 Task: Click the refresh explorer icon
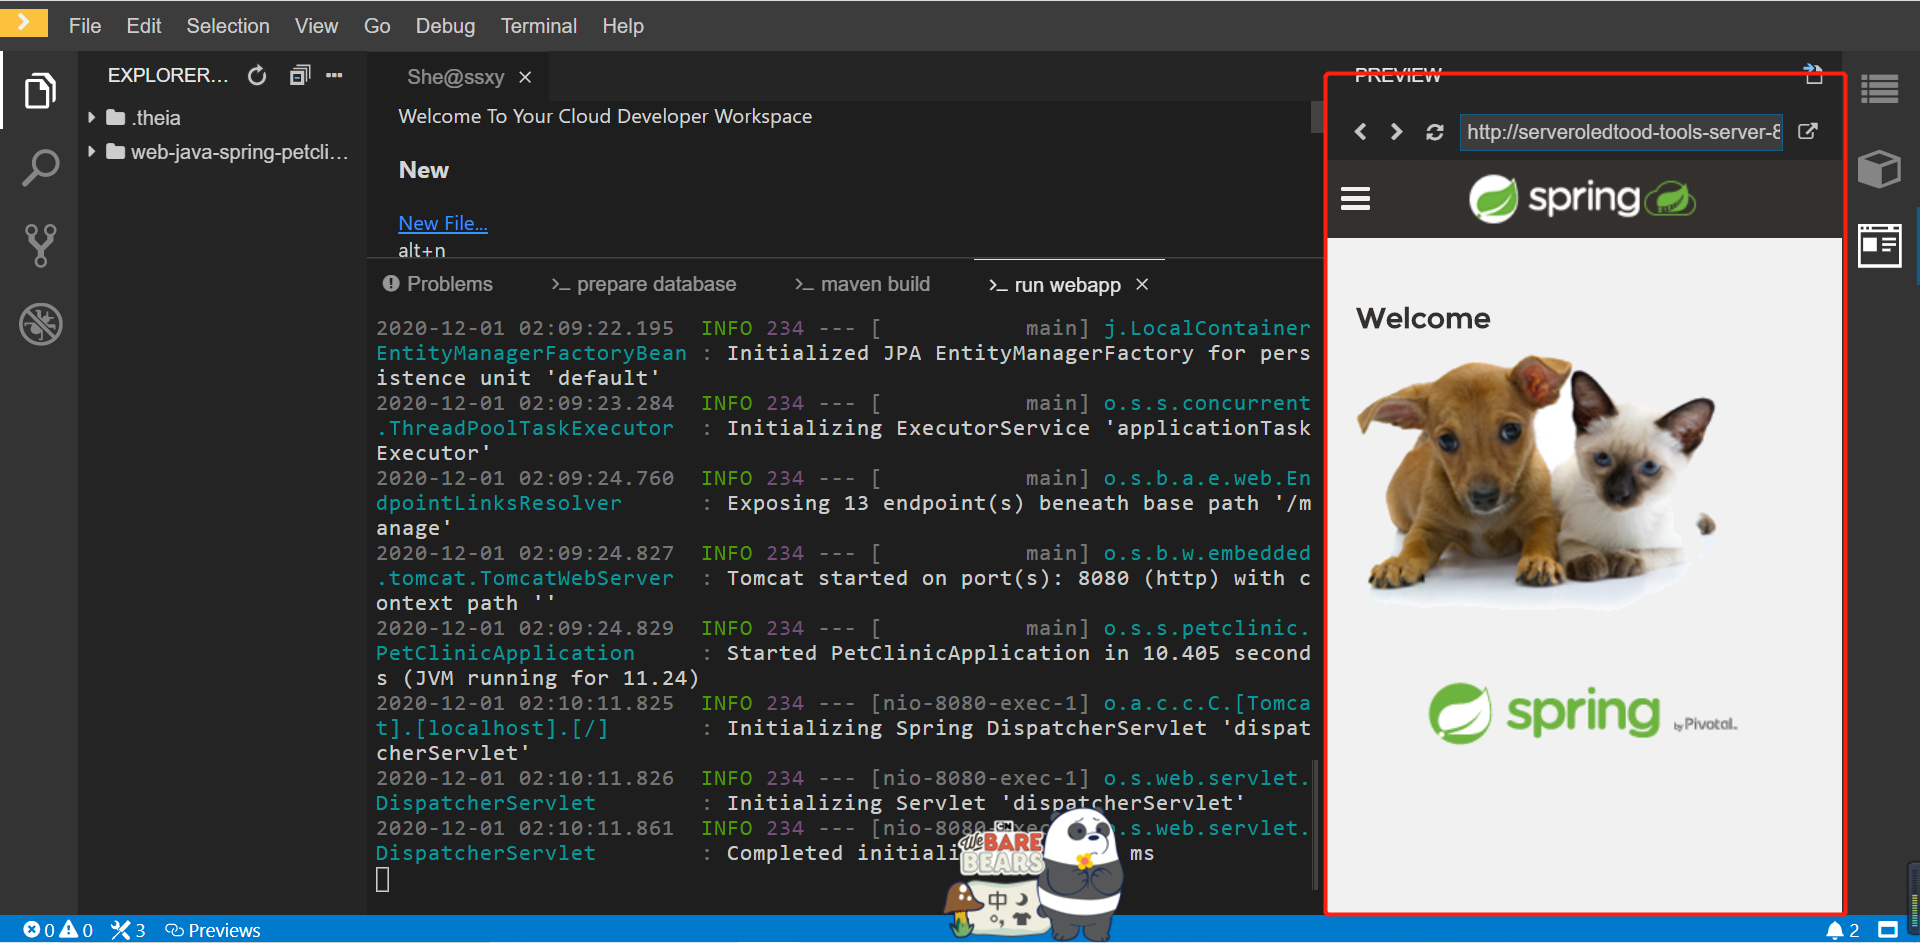257,76
